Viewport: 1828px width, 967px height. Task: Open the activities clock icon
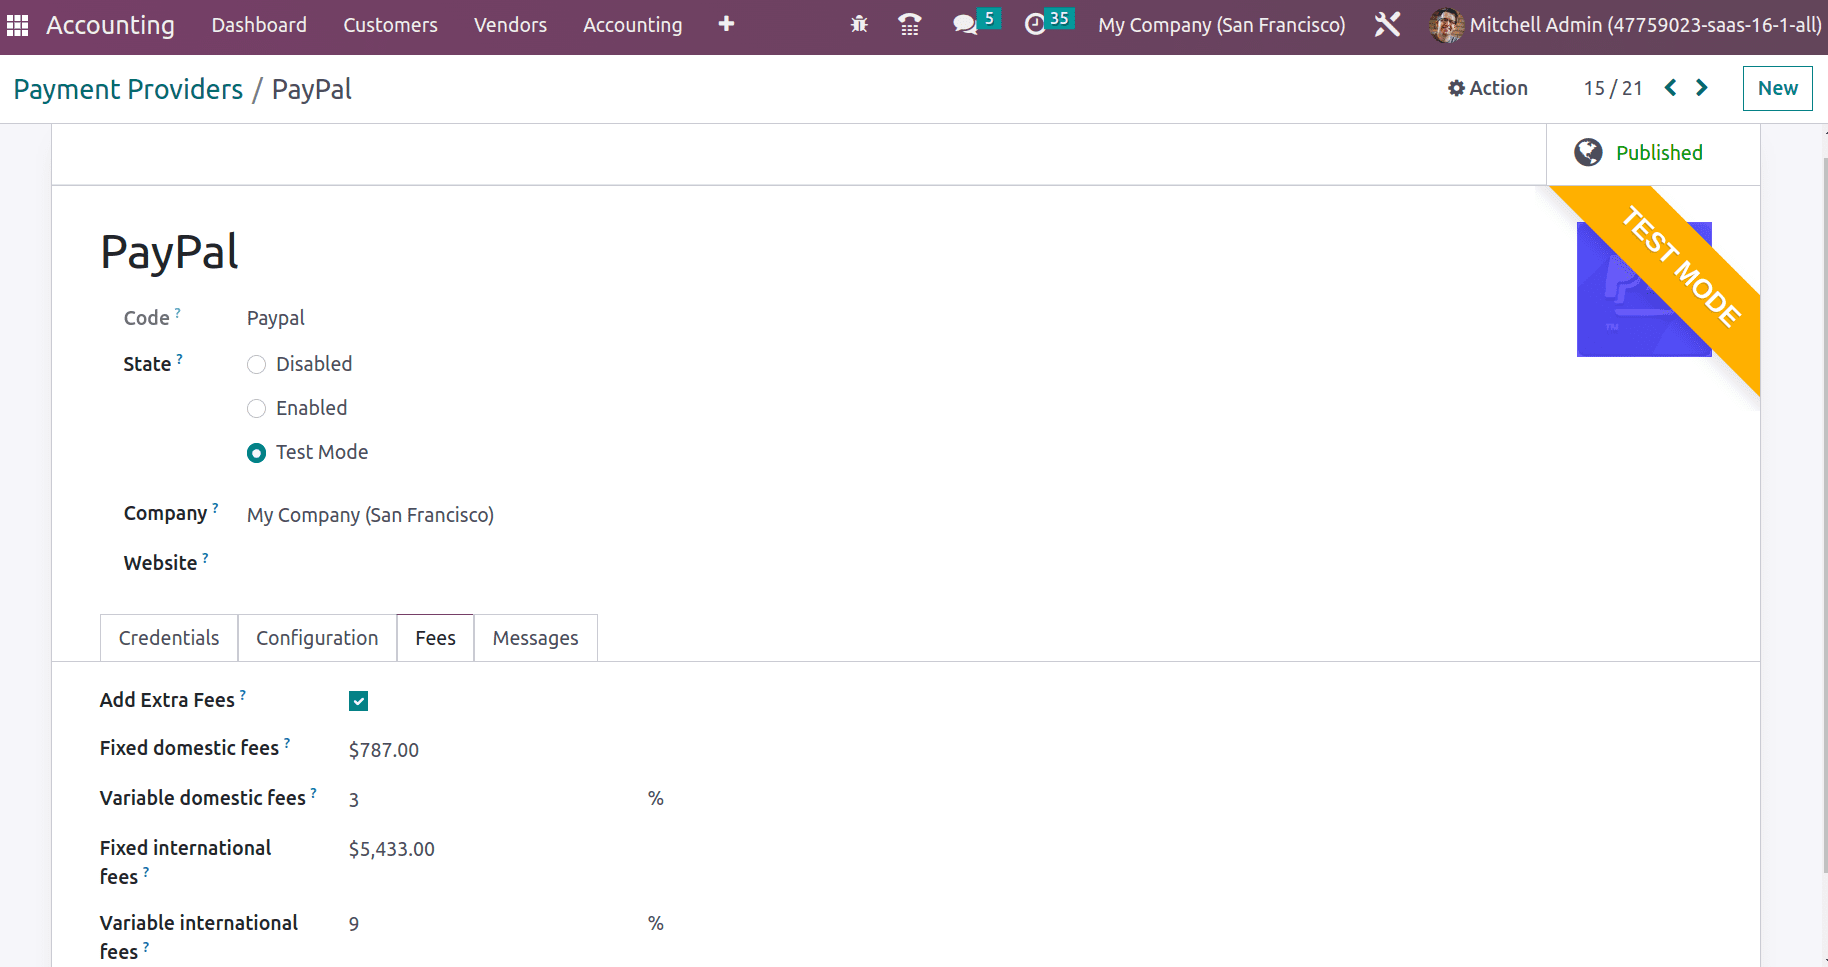1035,25
